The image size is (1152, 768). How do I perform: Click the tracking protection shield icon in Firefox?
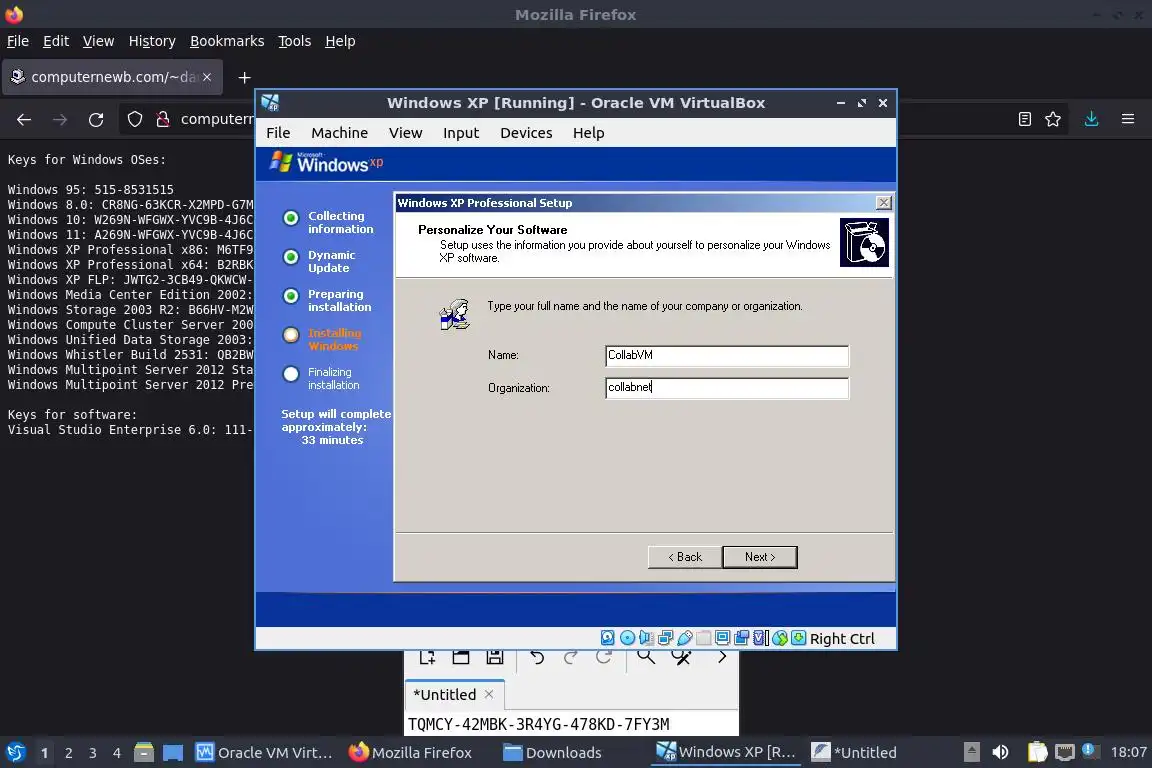point(135,119)
